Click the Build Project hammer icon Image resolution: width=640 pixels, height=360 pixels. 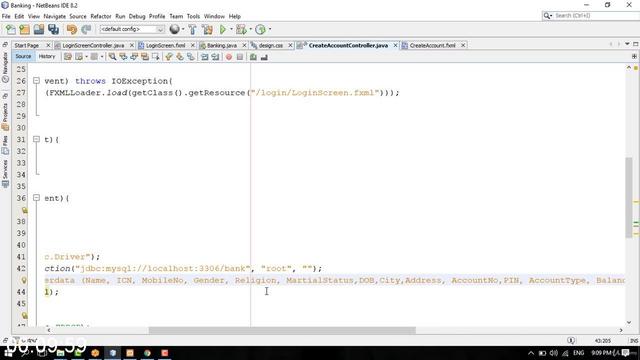192,29
